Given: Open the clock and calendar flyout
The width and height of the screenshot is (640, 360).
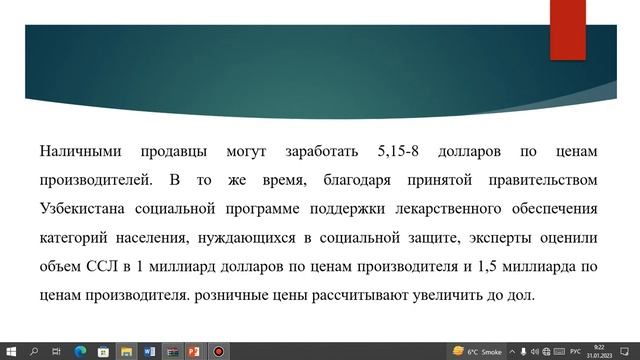Looking at the screenshot, I should click(x=599, y=351).
